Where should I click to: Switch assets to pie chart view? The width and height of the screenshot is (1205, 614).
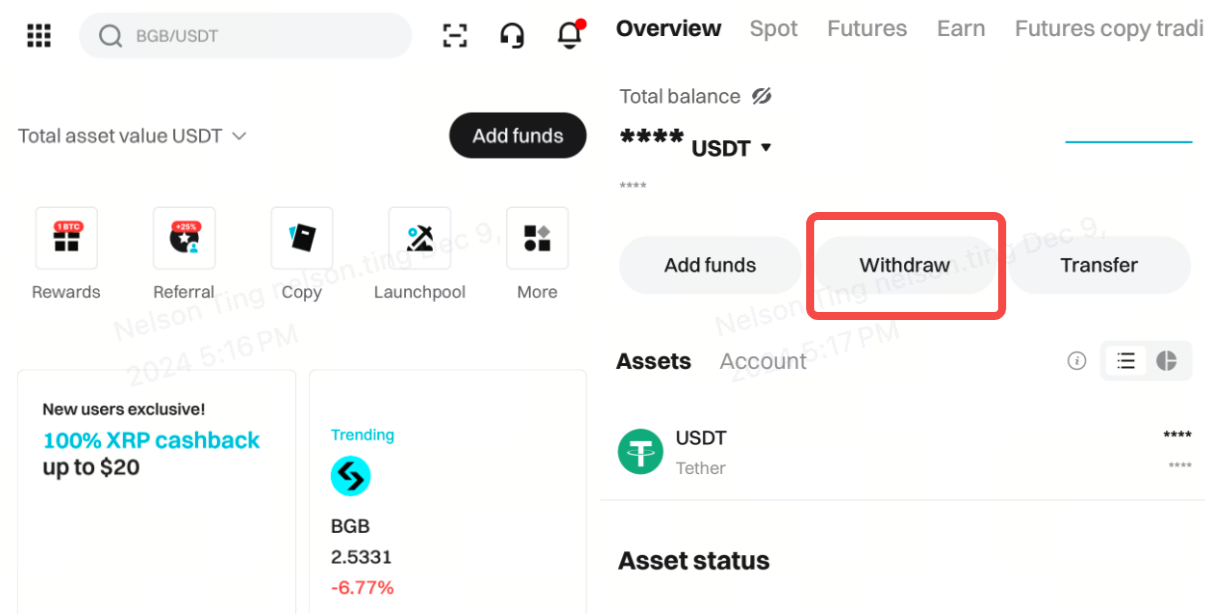(1166, 361)
